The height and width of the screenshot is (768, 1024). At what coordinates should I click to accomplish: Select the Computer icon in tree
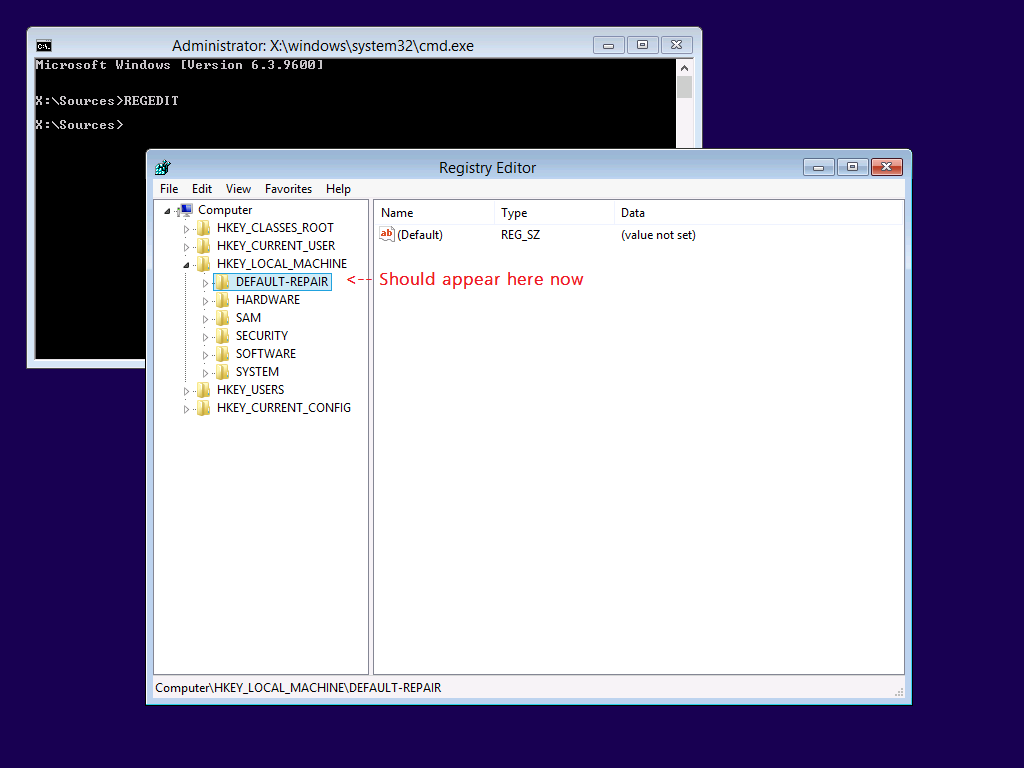click(x=185, y=210)
